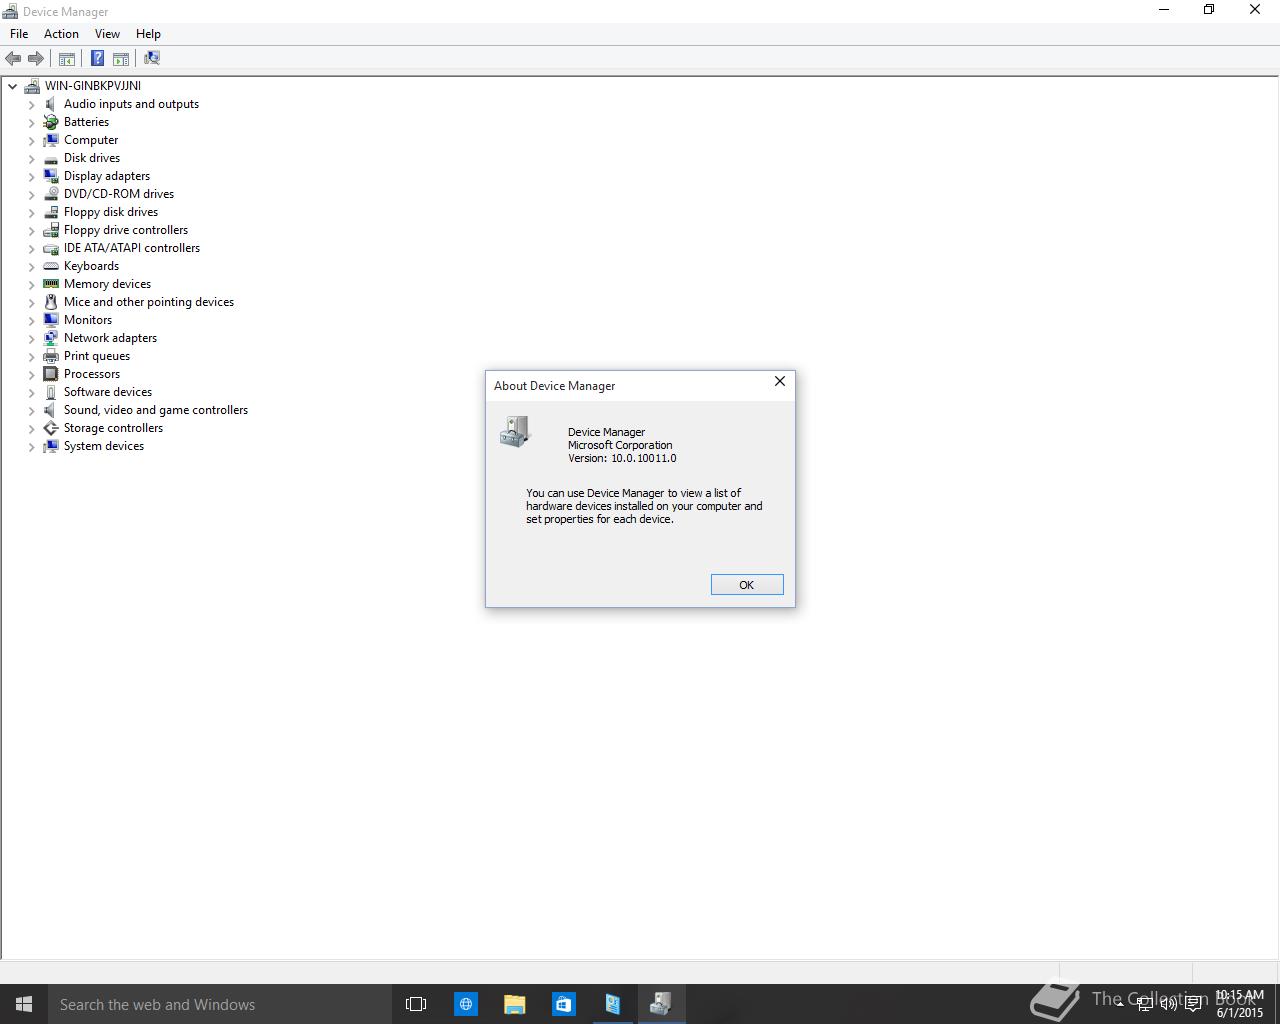The height and width of the screenshot is (1024, 1280).
Task: Select the Print queues printer icon
Action: pyautogui.click(x=51, y=356)
